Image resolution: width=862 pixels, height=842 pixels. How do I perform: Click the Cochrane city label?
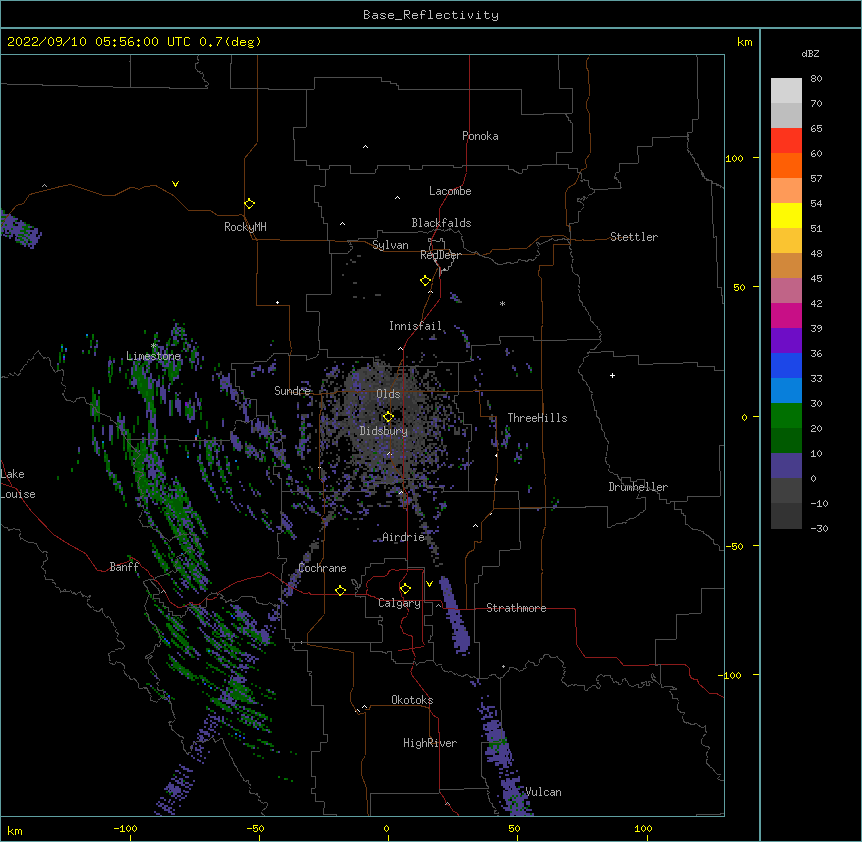coord(322,568)
